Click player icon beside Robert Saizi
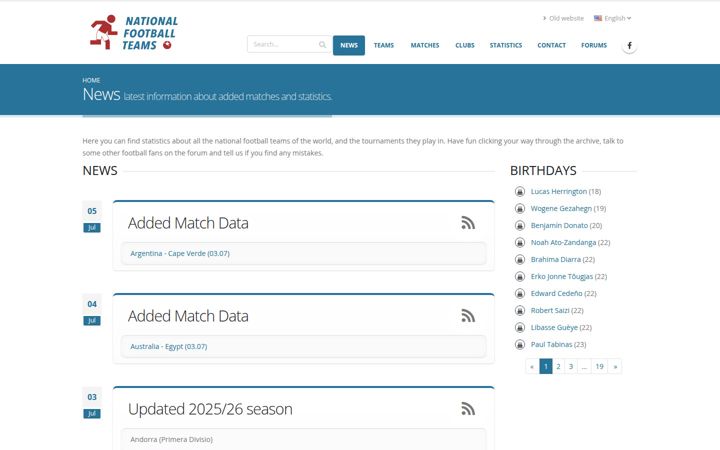 tap(520, 310)
